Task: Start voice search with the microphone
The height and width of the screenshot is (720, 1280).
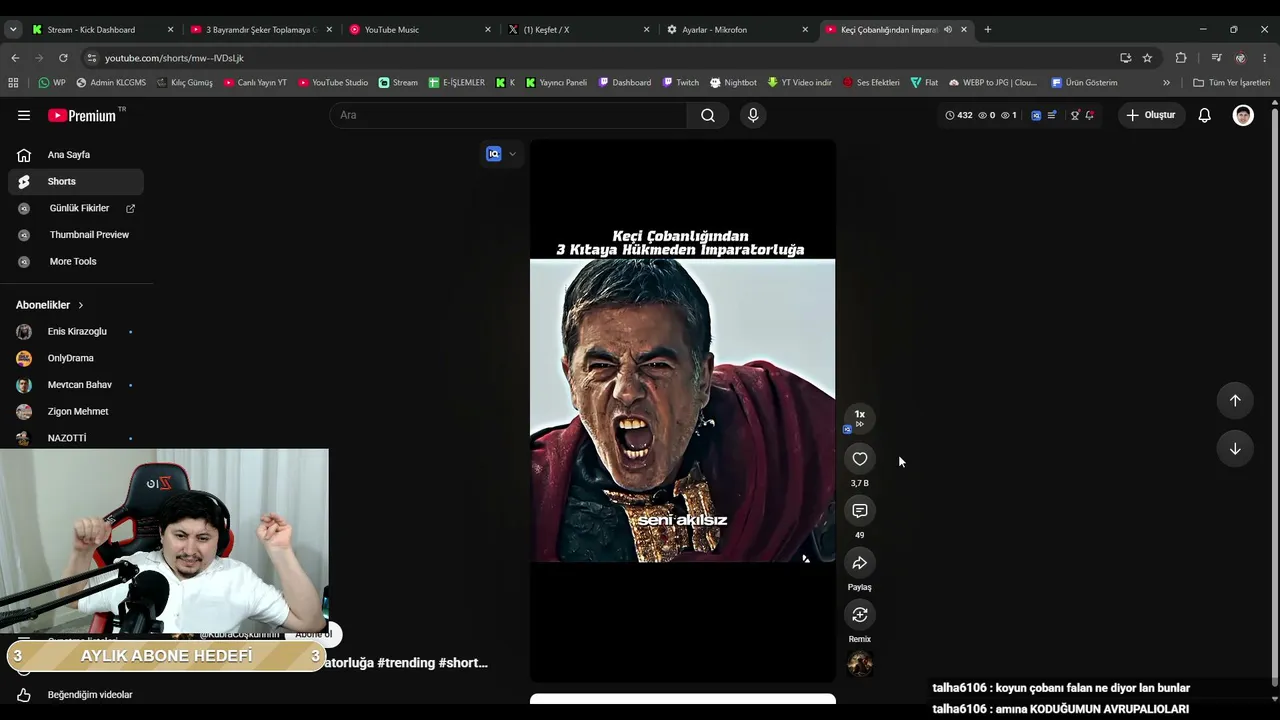Action: tap(753, 115)
